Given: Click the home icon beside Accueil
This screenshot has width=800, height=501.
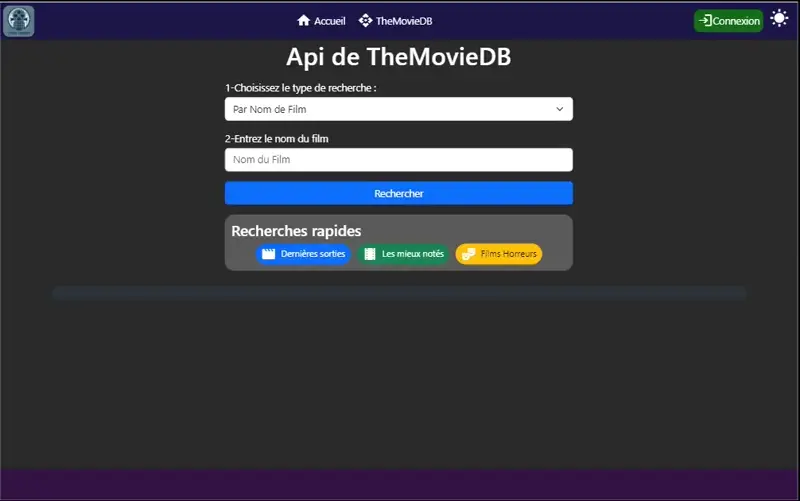Looking at the screenshot, I should [304, 20].
